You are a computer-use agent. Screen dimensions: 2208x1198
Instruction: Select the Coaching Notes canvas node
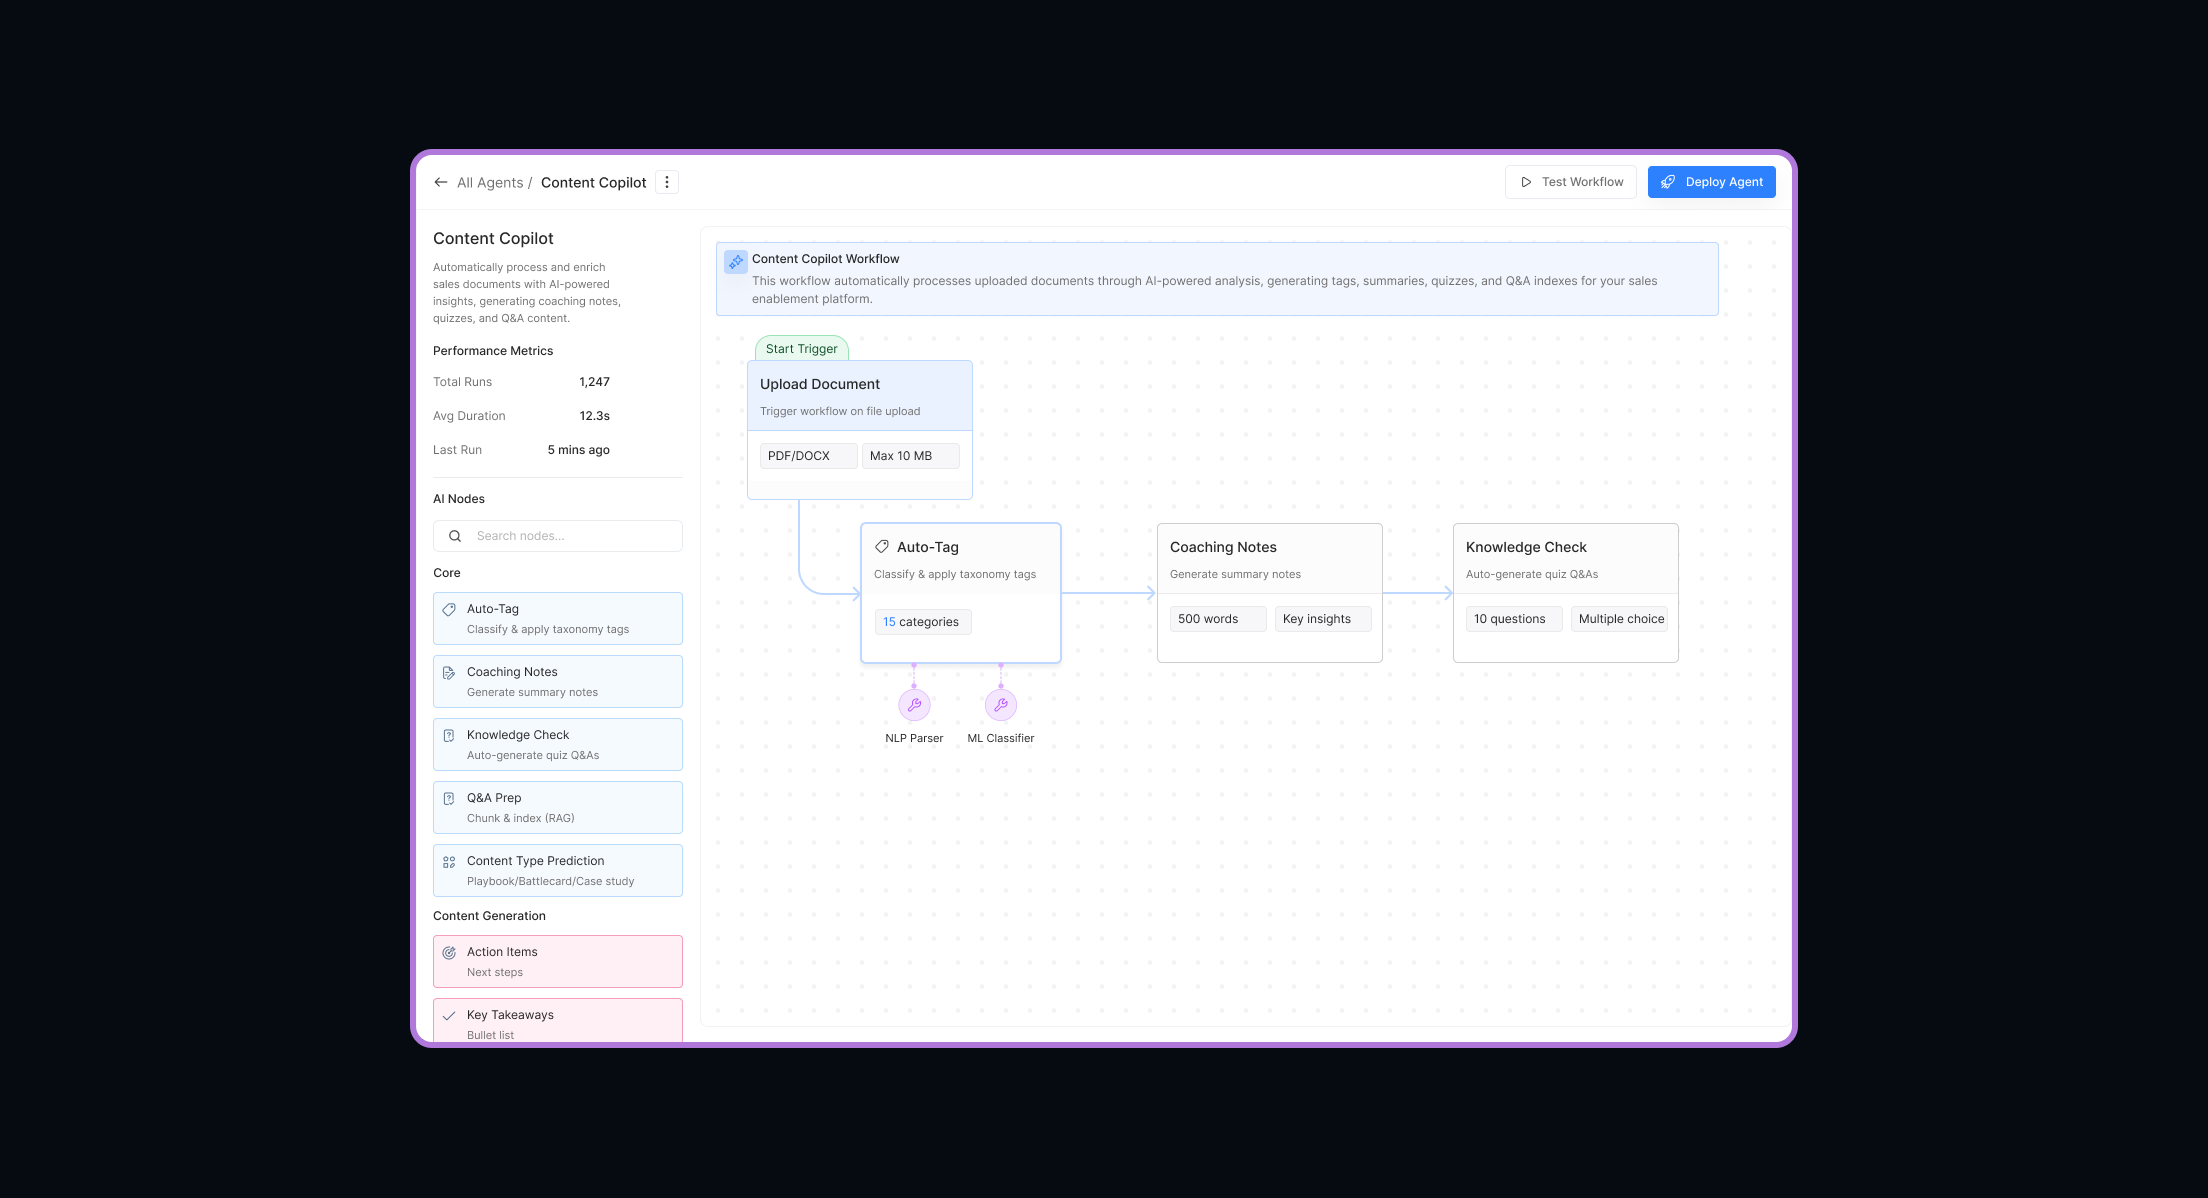tap(1270, 593)
